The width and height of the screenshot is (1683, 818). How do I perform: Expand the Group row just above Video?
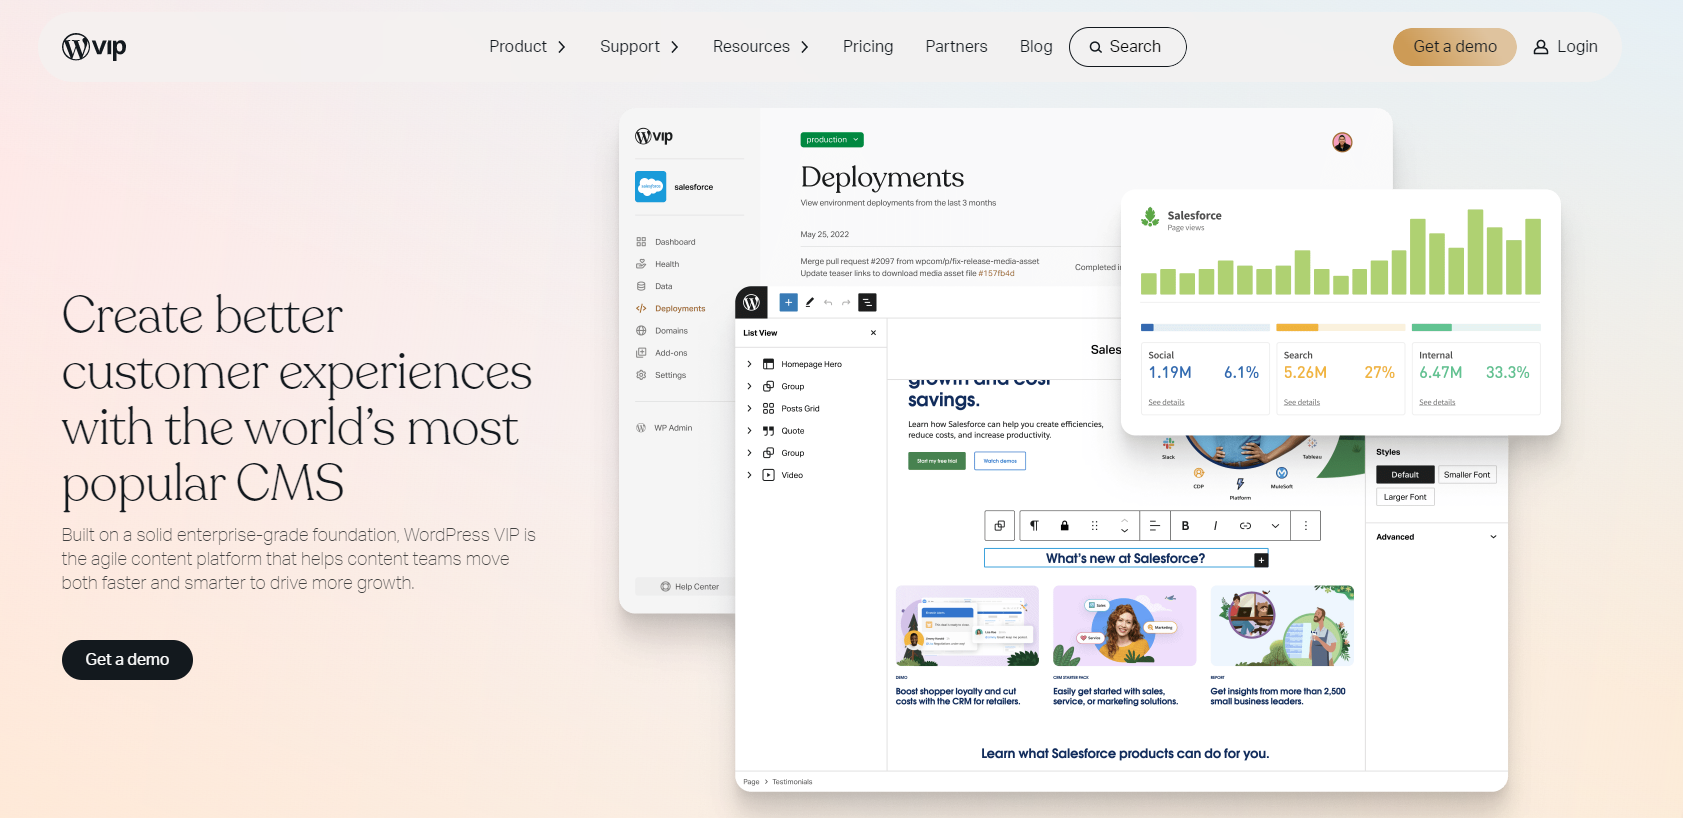pos(749,453)
